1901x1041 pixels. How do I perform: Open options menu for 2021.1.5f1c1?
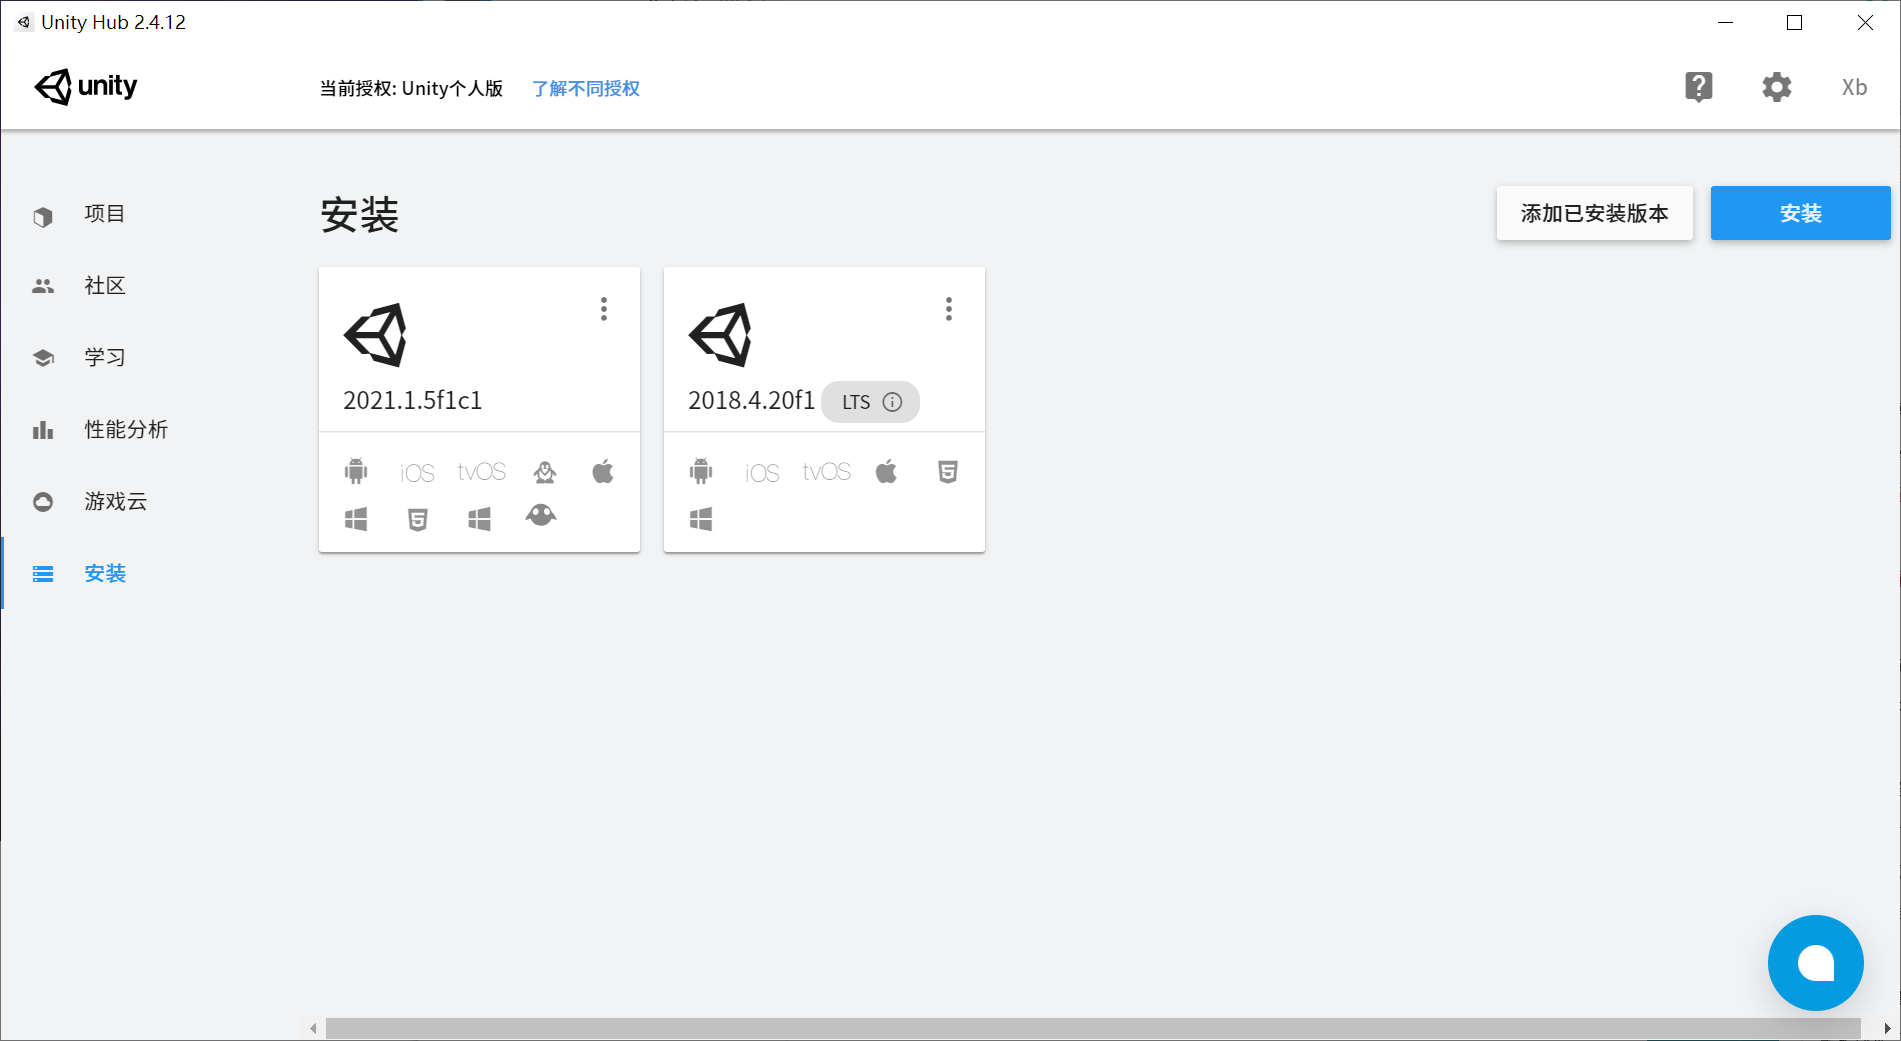click(x=604, y=309)
